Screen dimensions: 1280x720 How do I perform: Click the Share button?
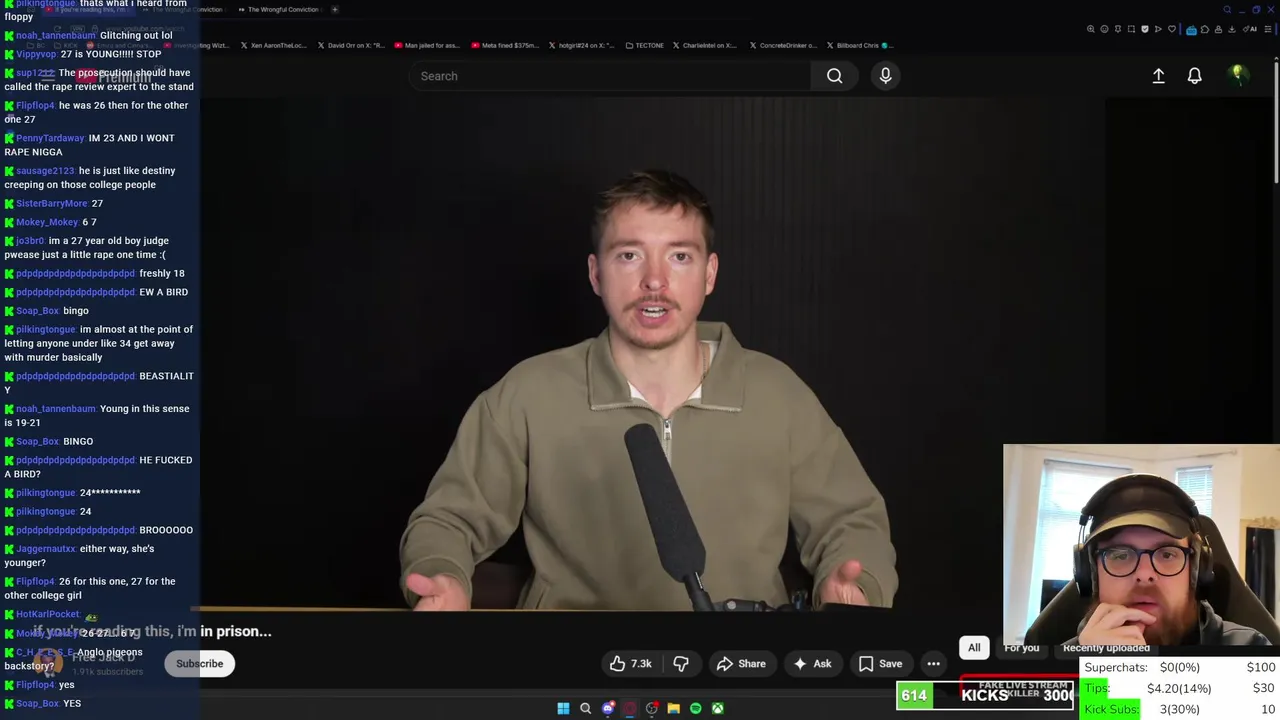click(x=741, y=664)
